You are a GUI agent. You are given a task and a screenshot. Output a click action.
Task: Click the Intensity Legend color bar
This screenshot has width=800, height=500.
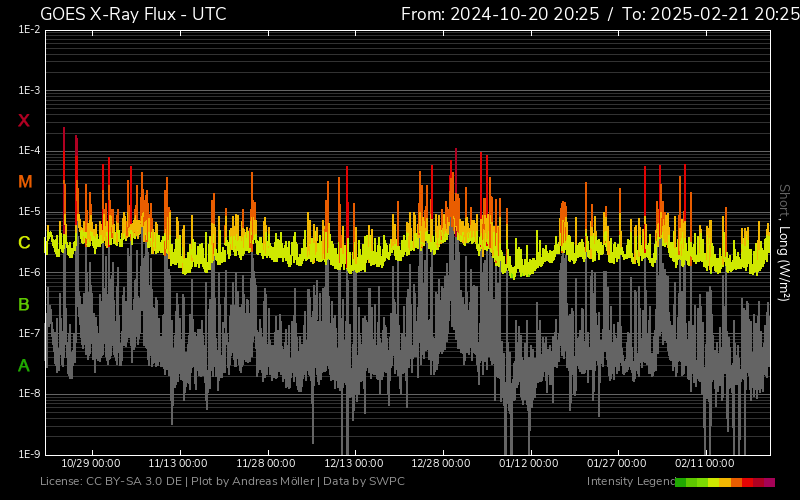(x=724, y=482)
